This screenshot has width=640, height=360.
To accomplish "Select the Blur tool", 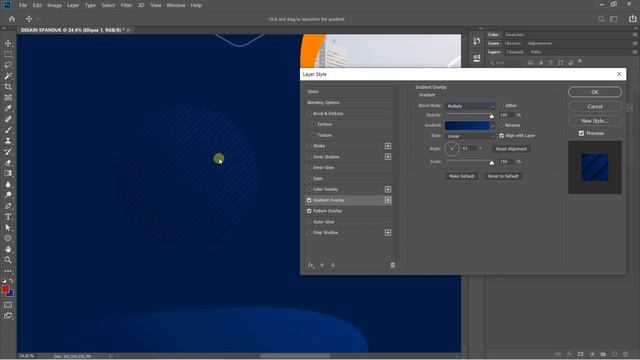I will tap(8, 184).
